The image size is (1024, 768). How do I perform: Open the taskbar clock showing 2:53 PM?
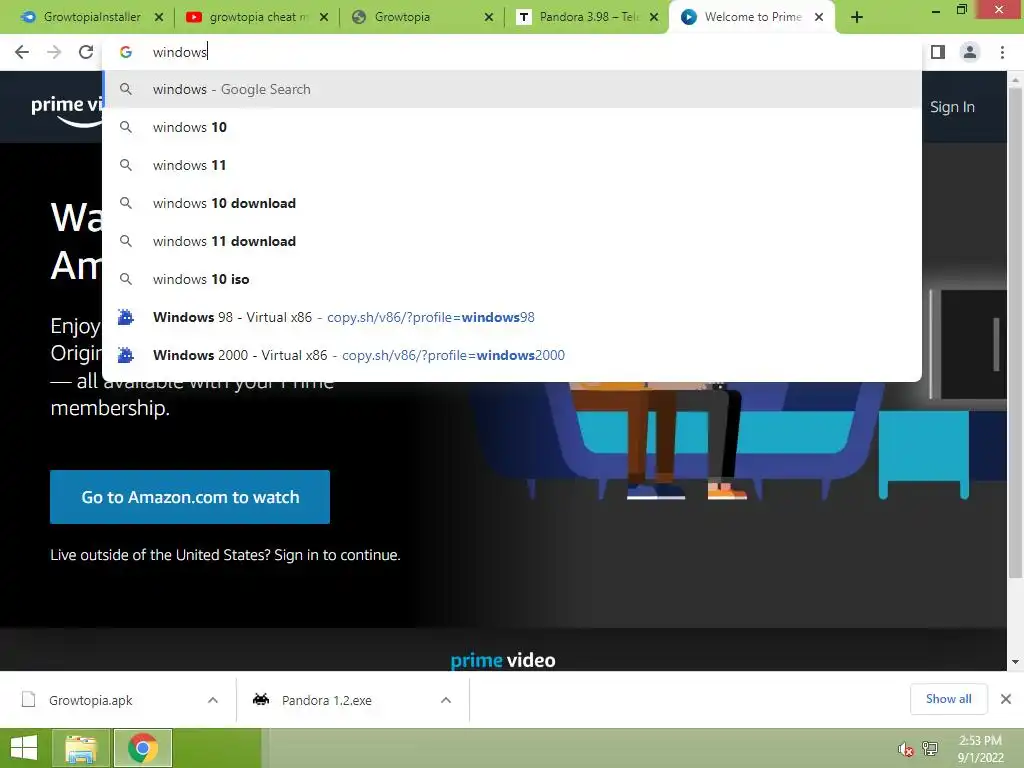pos(980,749)
